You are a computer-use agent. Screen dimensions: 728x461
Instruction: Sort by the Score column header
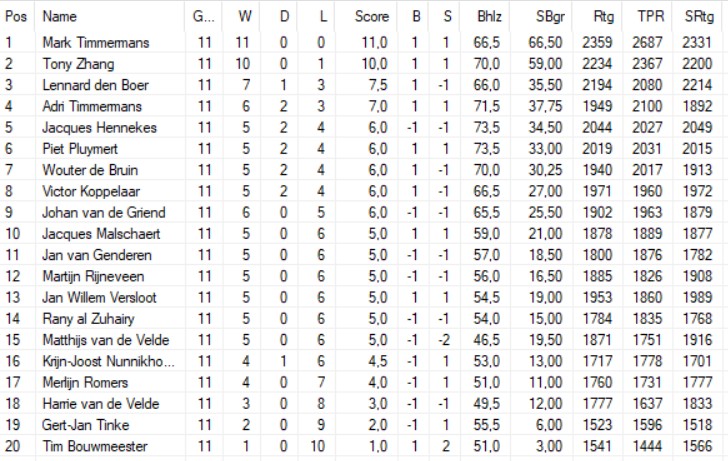coord(371,17)
